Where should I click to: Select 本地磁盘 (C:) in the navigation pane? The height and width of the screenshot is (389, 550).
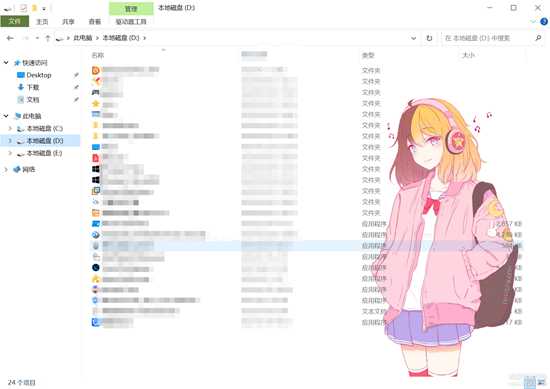pyautogui.click(x=45, y=128)
